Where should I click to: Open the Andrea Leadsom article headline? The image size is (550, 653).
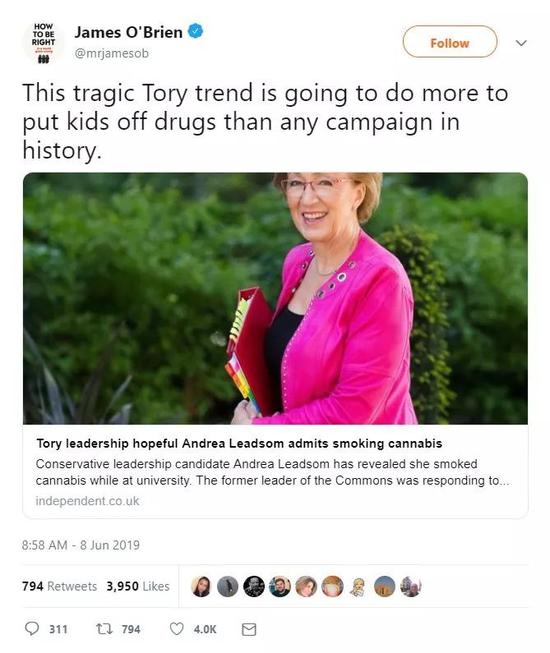coord(239,444)
